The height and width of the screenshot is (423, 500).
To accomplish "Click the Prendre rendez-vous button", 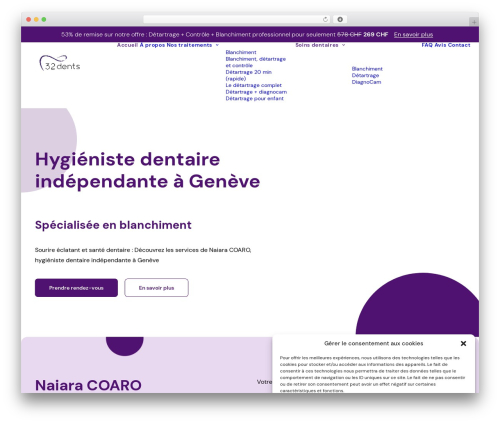I will click(76, 288).
